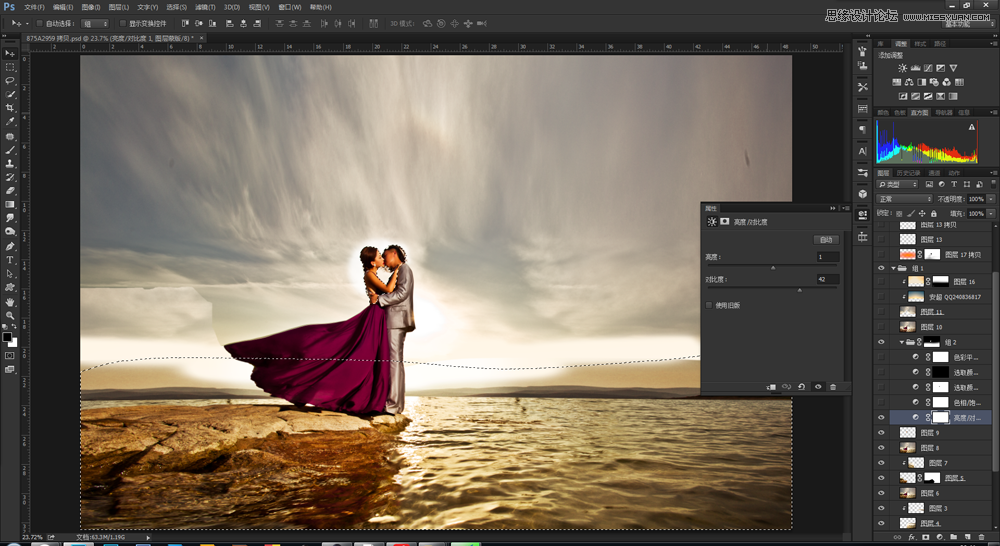Click the foreground color swatch
Image resolution: width=1000 pixels, height=546 pixels.
7,337
